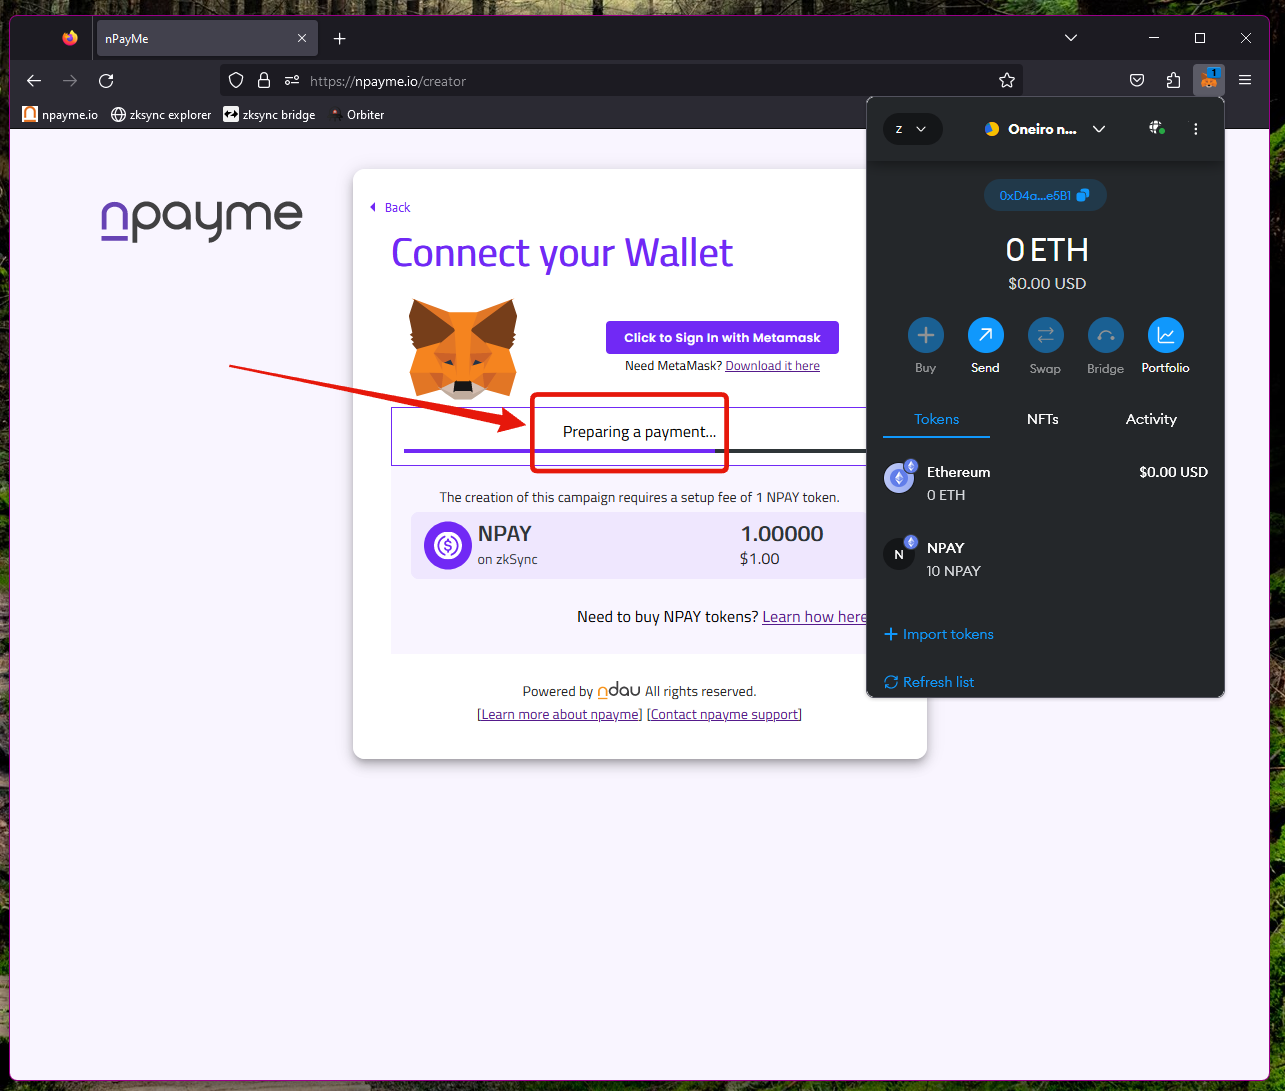The height and width of the screenshot is (1091, 1285).
Task: Click the Firefox logo icon in the tab bar
Action: (70, 38)
